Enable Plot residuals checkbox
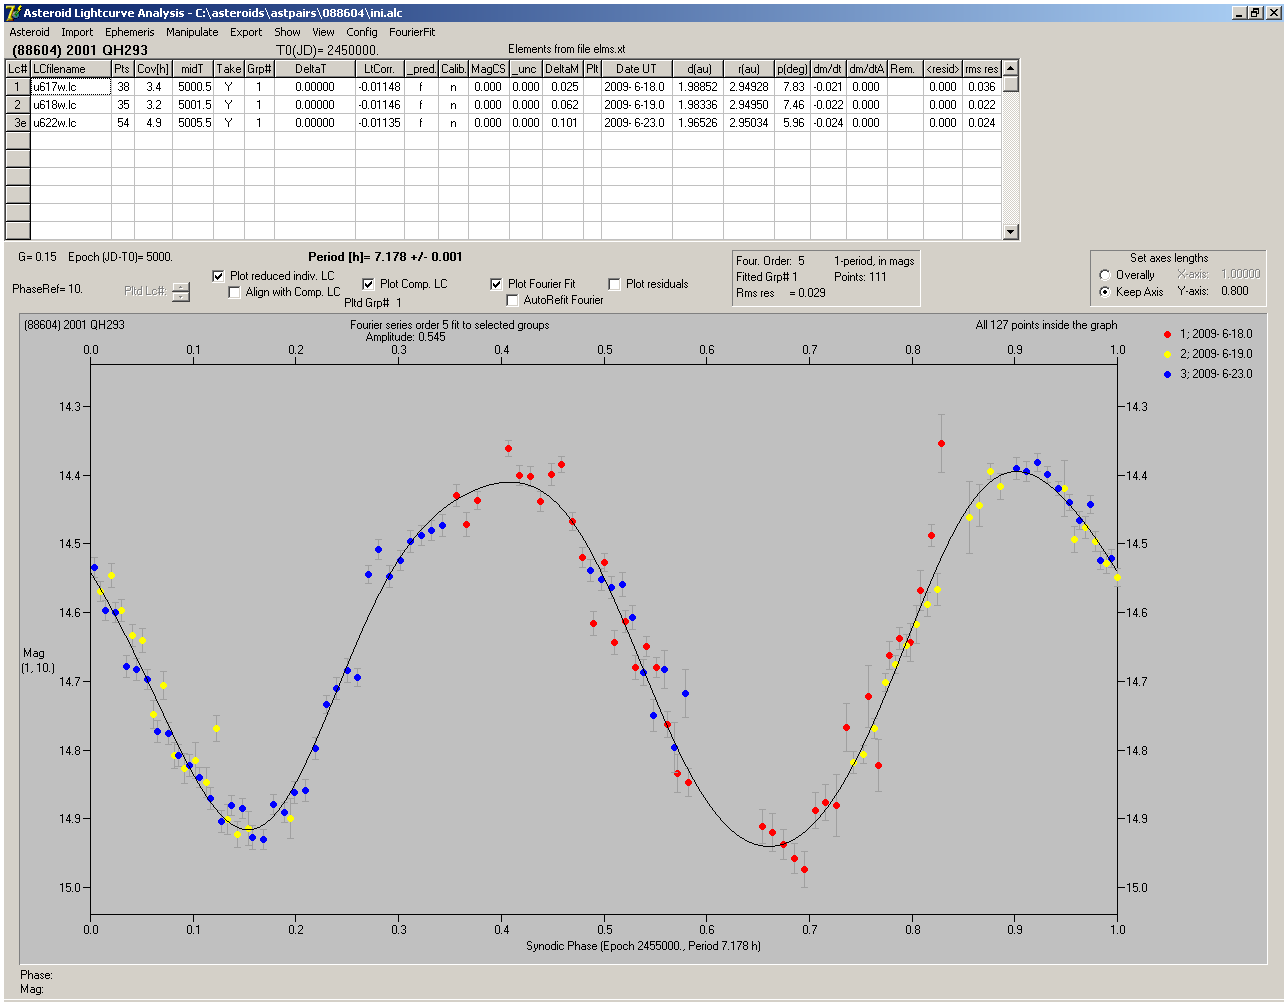Image resolution: width=1288 pixels, height=1002 pixels. pos(614,284)
